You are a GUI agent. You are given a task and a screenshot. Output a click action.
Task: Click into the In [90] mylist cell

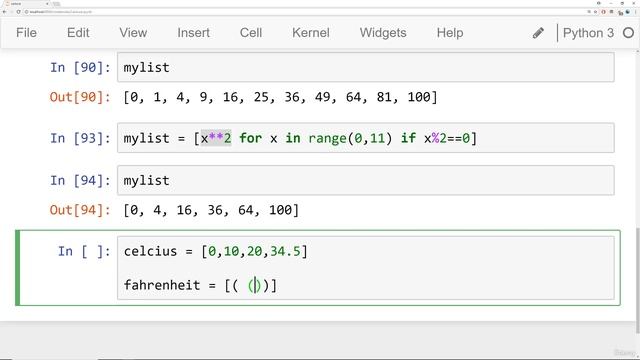pyautogui.click(x=366, y=67)
